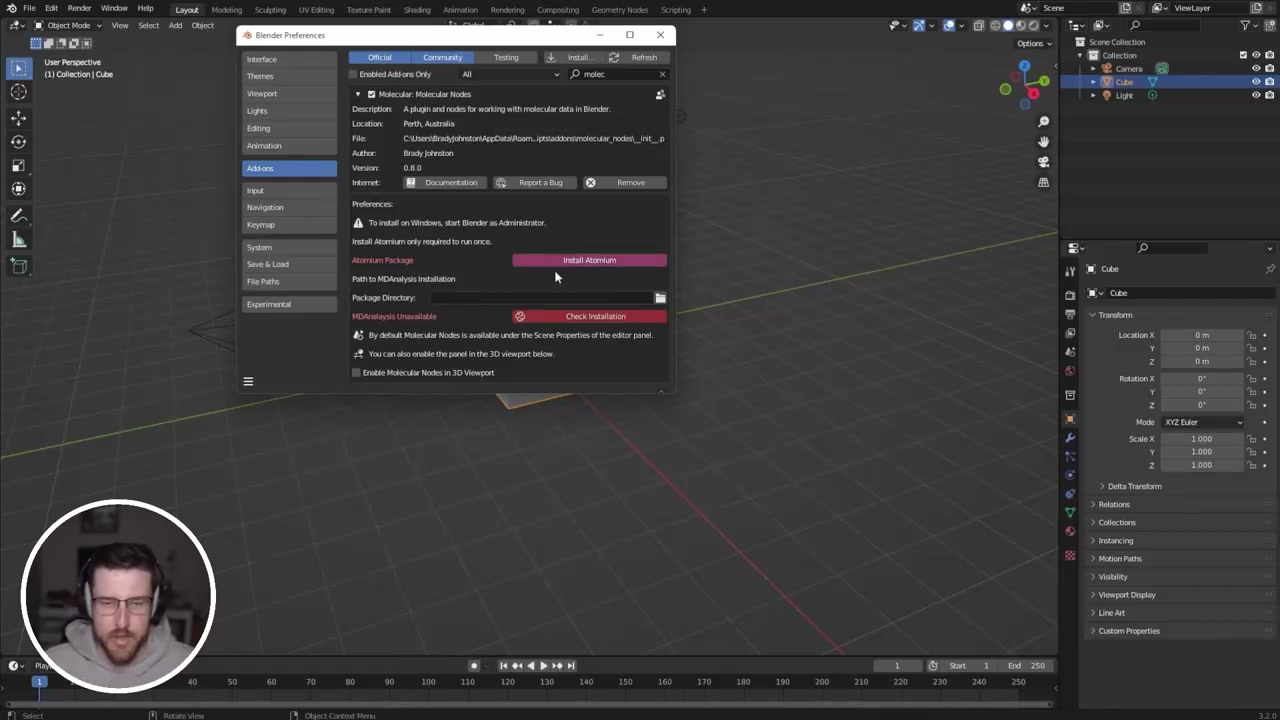This screenshot has height=720, width=1280.
Task: Toggle Collection visibility eye in outliner
Action: [1256, 55]
